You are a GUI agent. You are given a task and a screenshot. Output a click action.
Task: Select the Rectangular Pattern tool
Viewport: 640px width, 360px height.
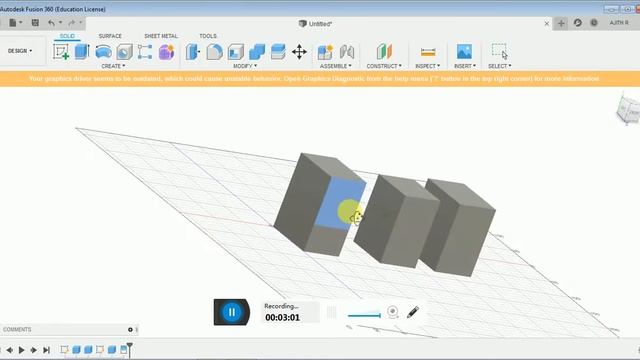145,52
